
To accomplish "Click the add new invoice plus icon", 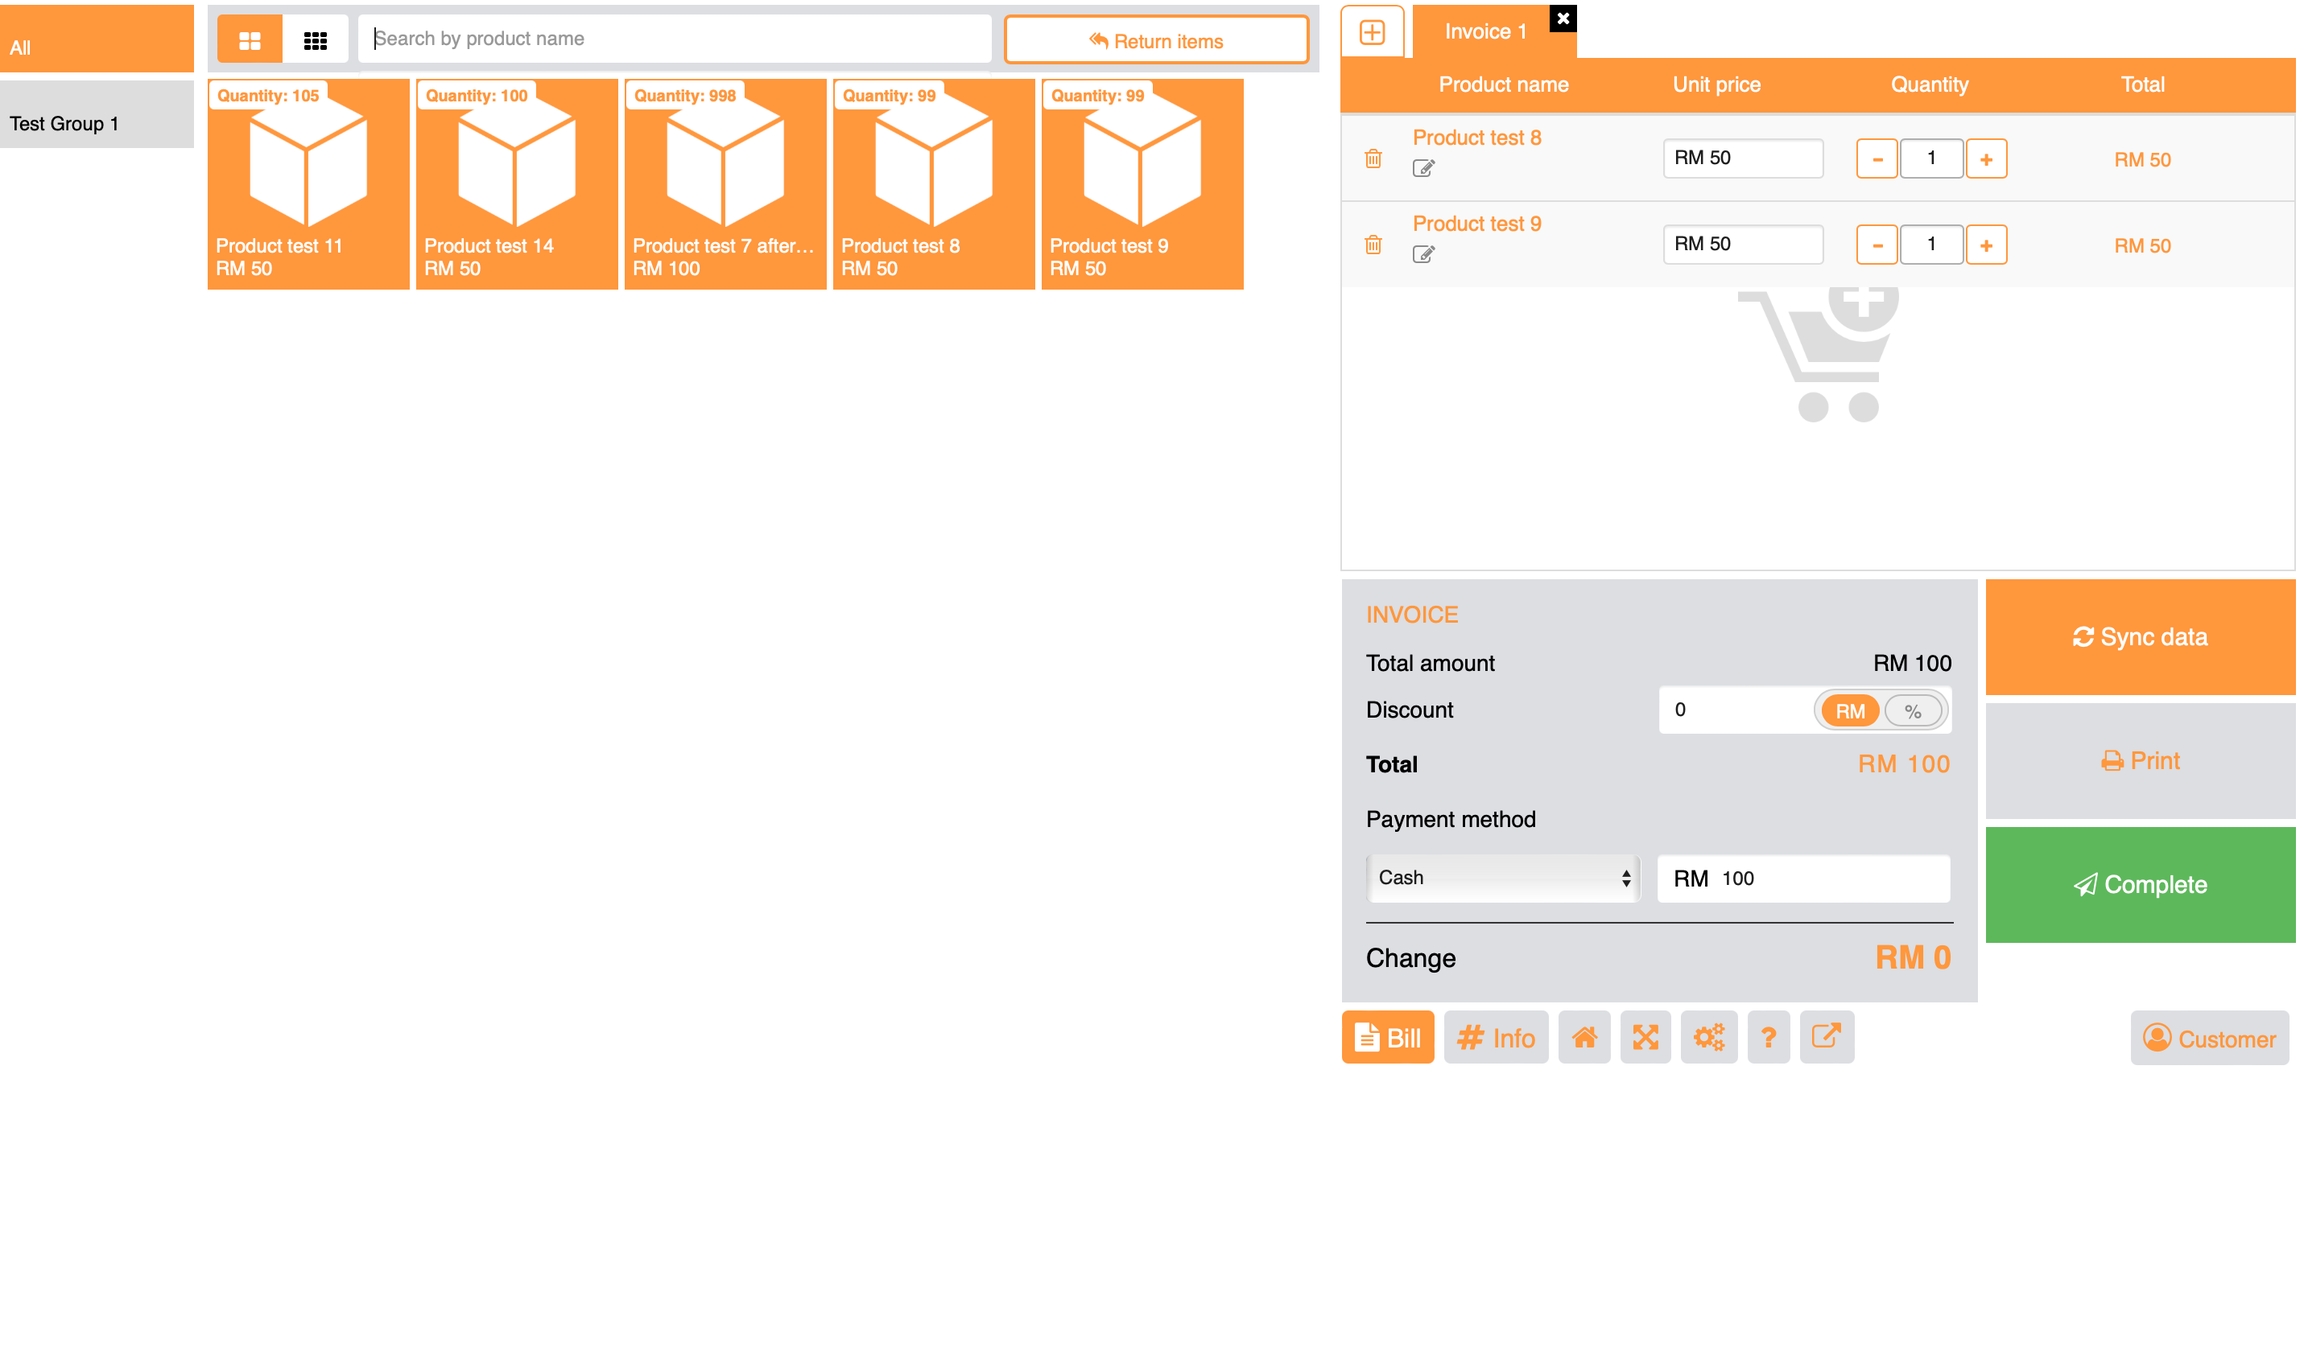I will coord(1372,32).
